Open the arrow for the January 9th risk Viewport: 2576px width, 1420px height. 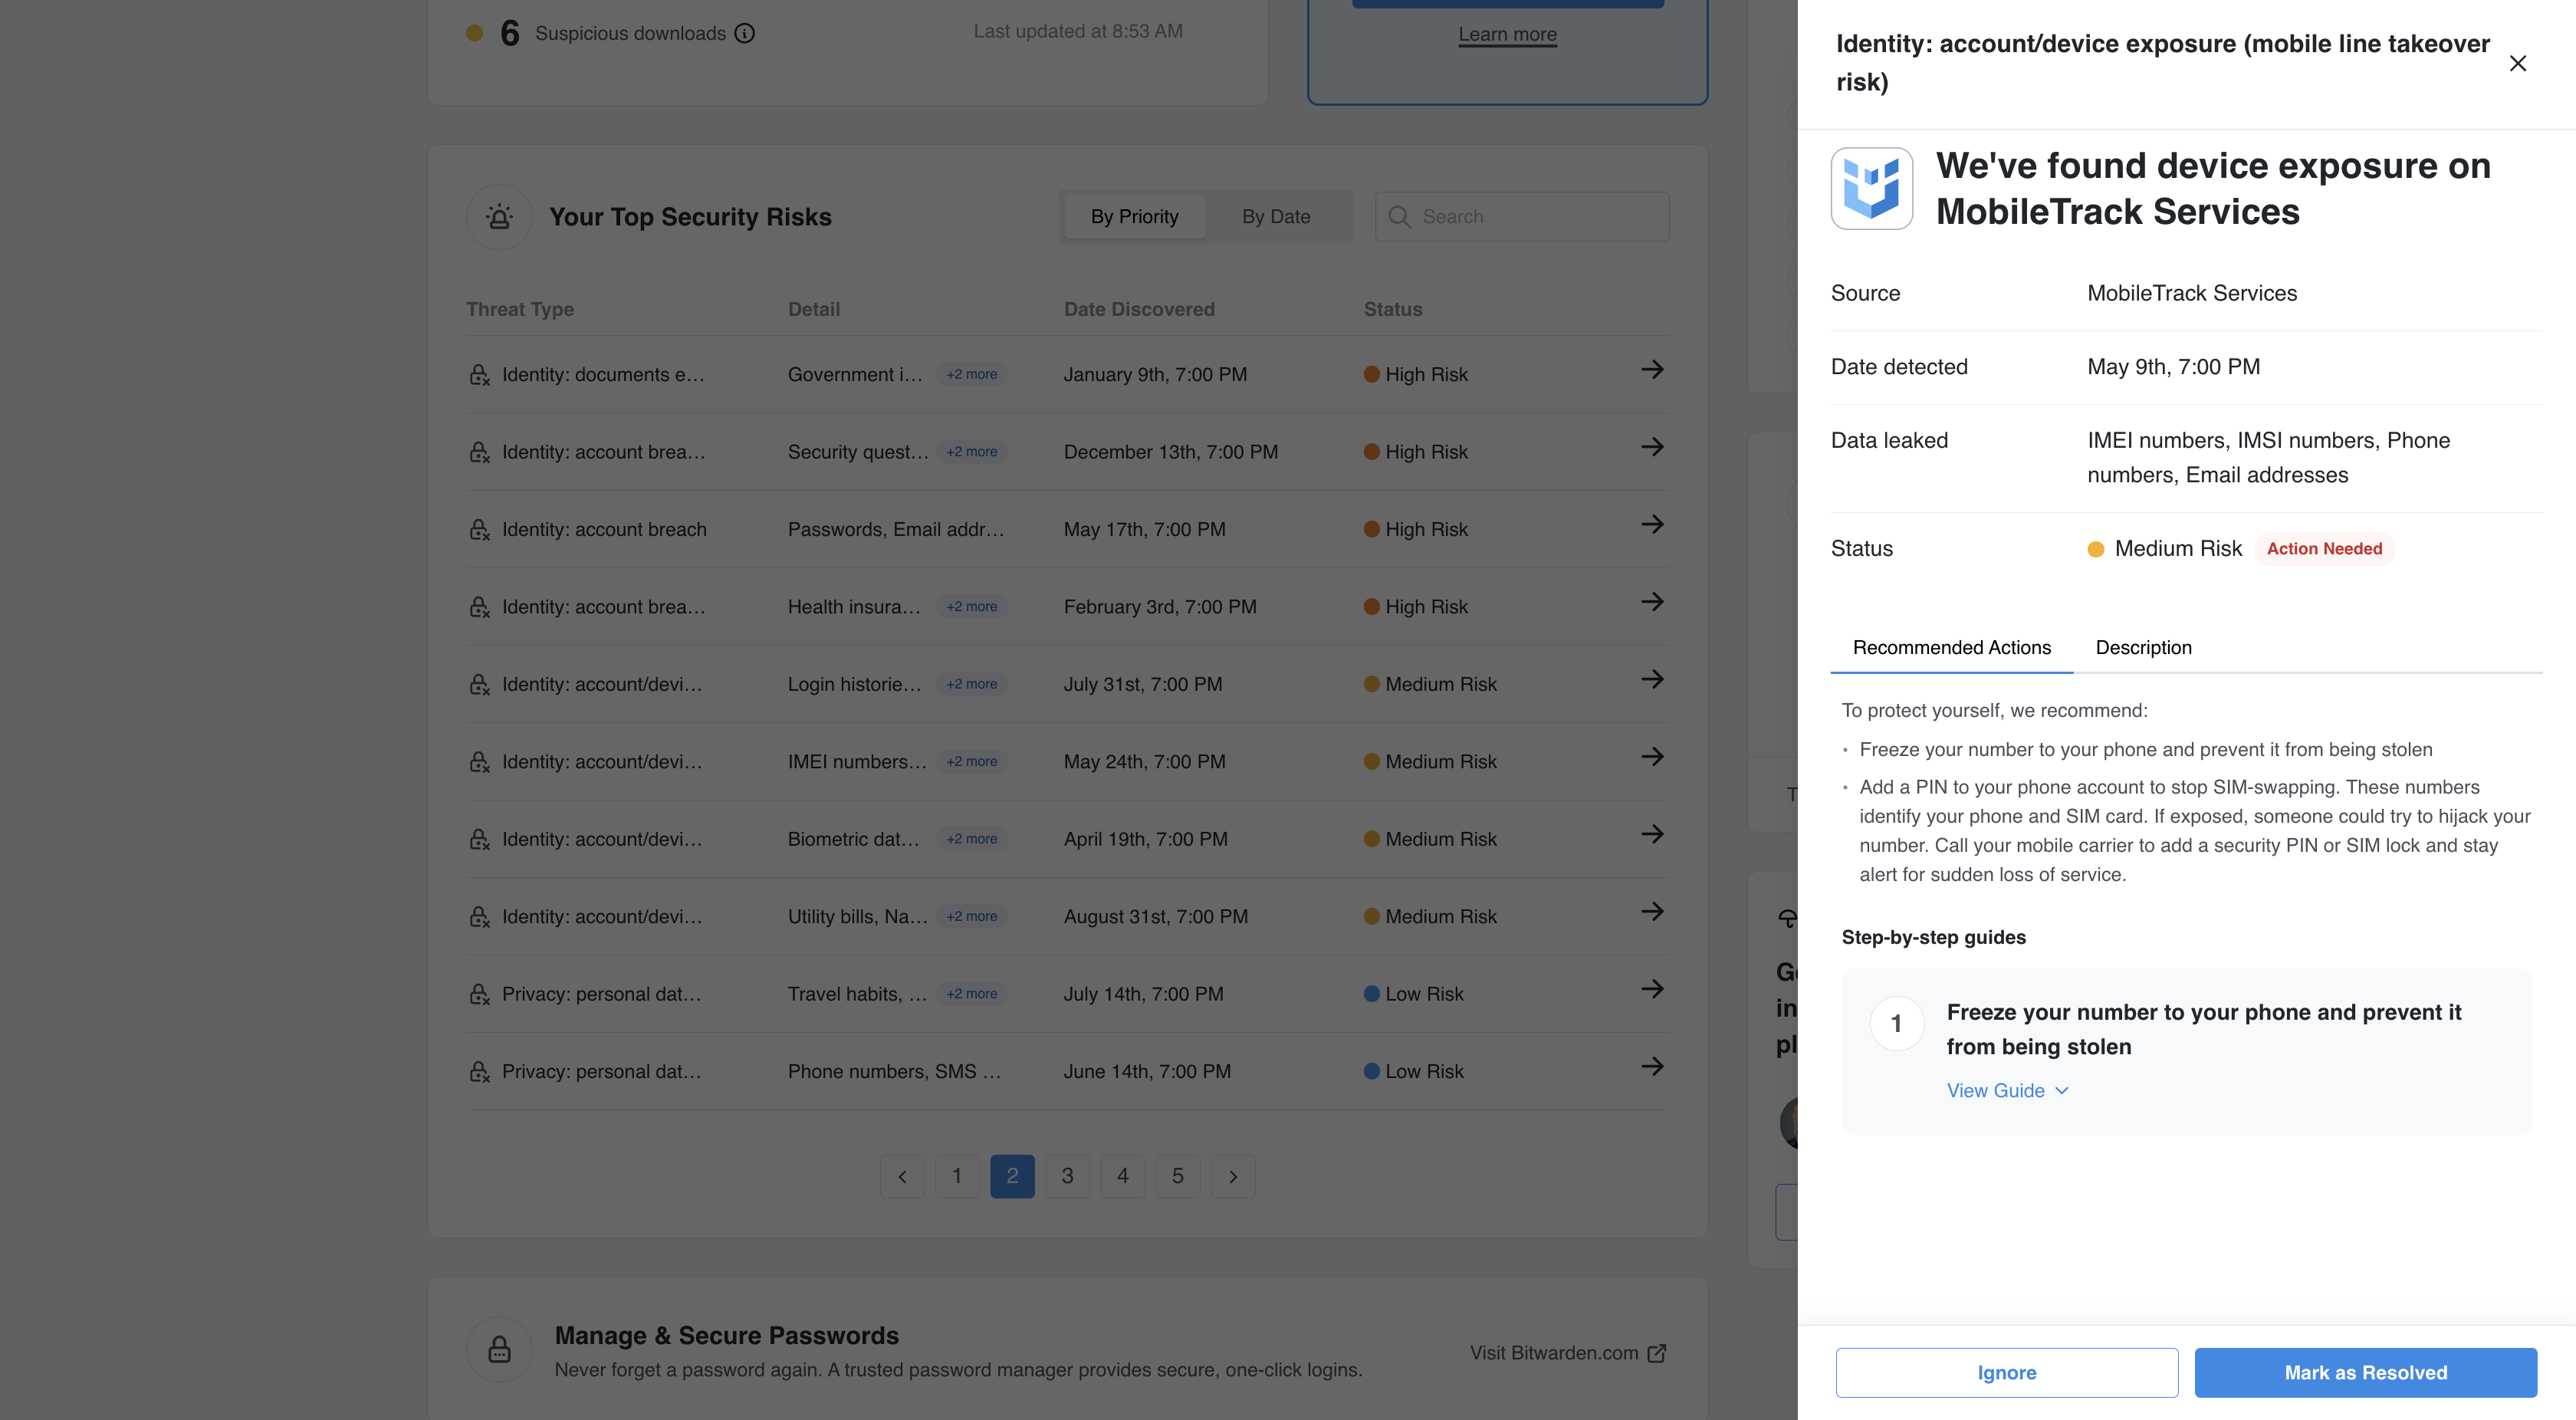pyautogui.click(x=1652, y=370)
